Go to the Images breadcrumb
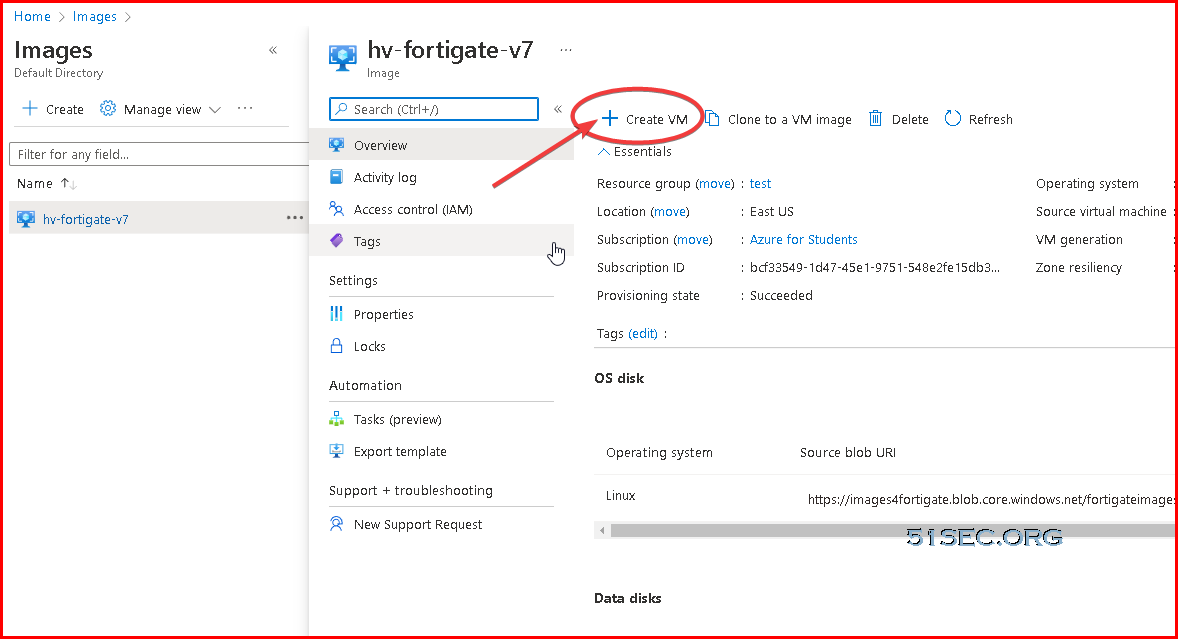 coord(95,17)
